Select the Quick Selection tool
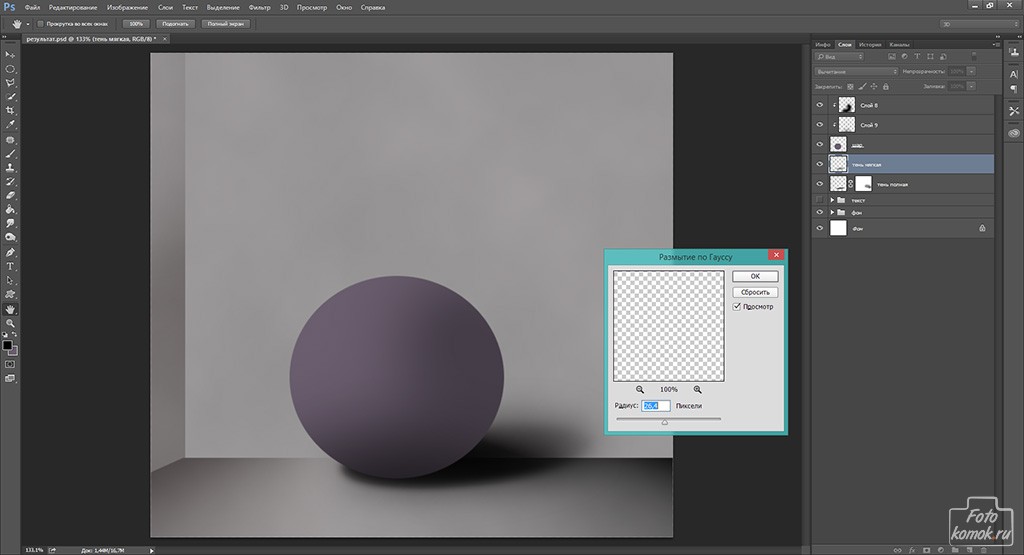 pyautogui.click(x=10, y=96)
